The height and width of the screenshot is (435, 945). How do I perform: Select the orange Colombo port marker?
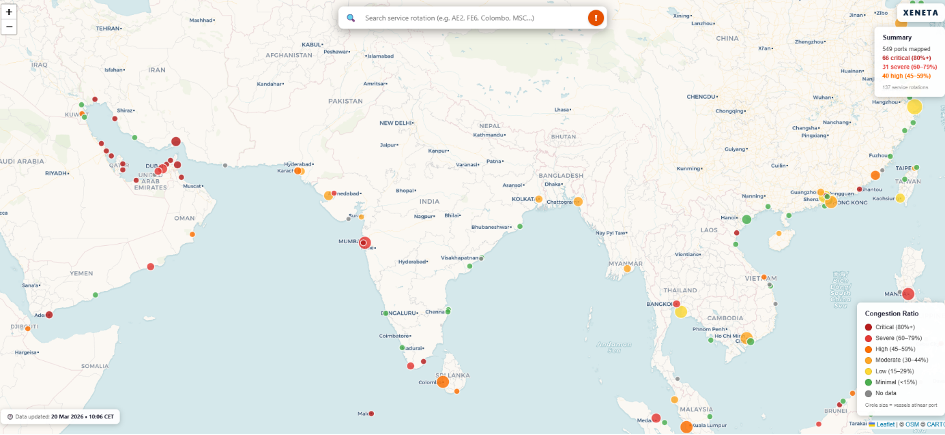click(x=443, y=382)
